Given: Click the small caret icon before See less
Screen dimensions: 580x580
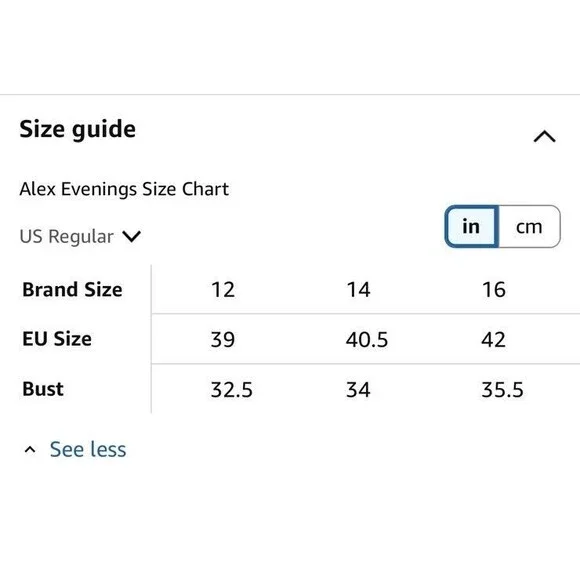Looking at the screenshot, I should [x=30, y=449].
